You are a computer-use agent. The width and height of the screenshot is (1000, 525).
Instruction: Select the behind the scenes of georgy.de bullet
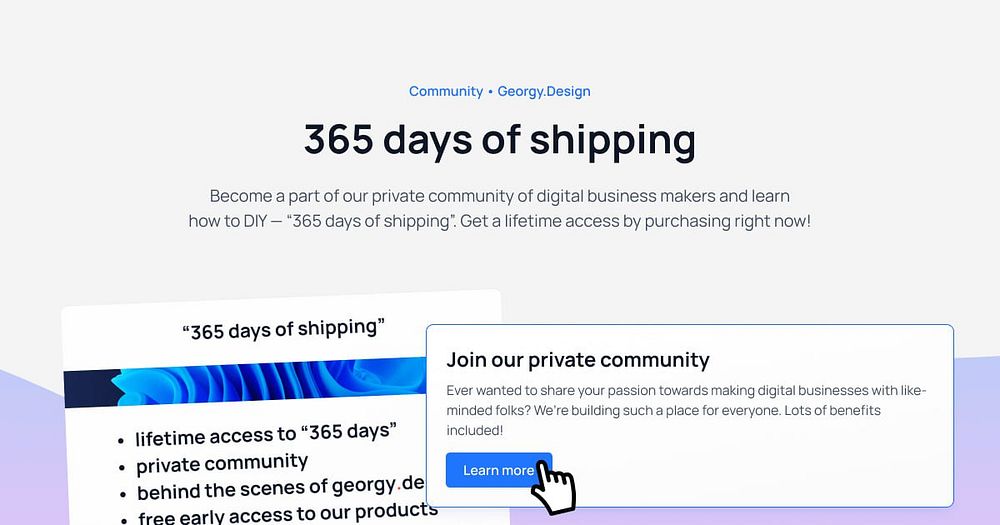point(280,488)
